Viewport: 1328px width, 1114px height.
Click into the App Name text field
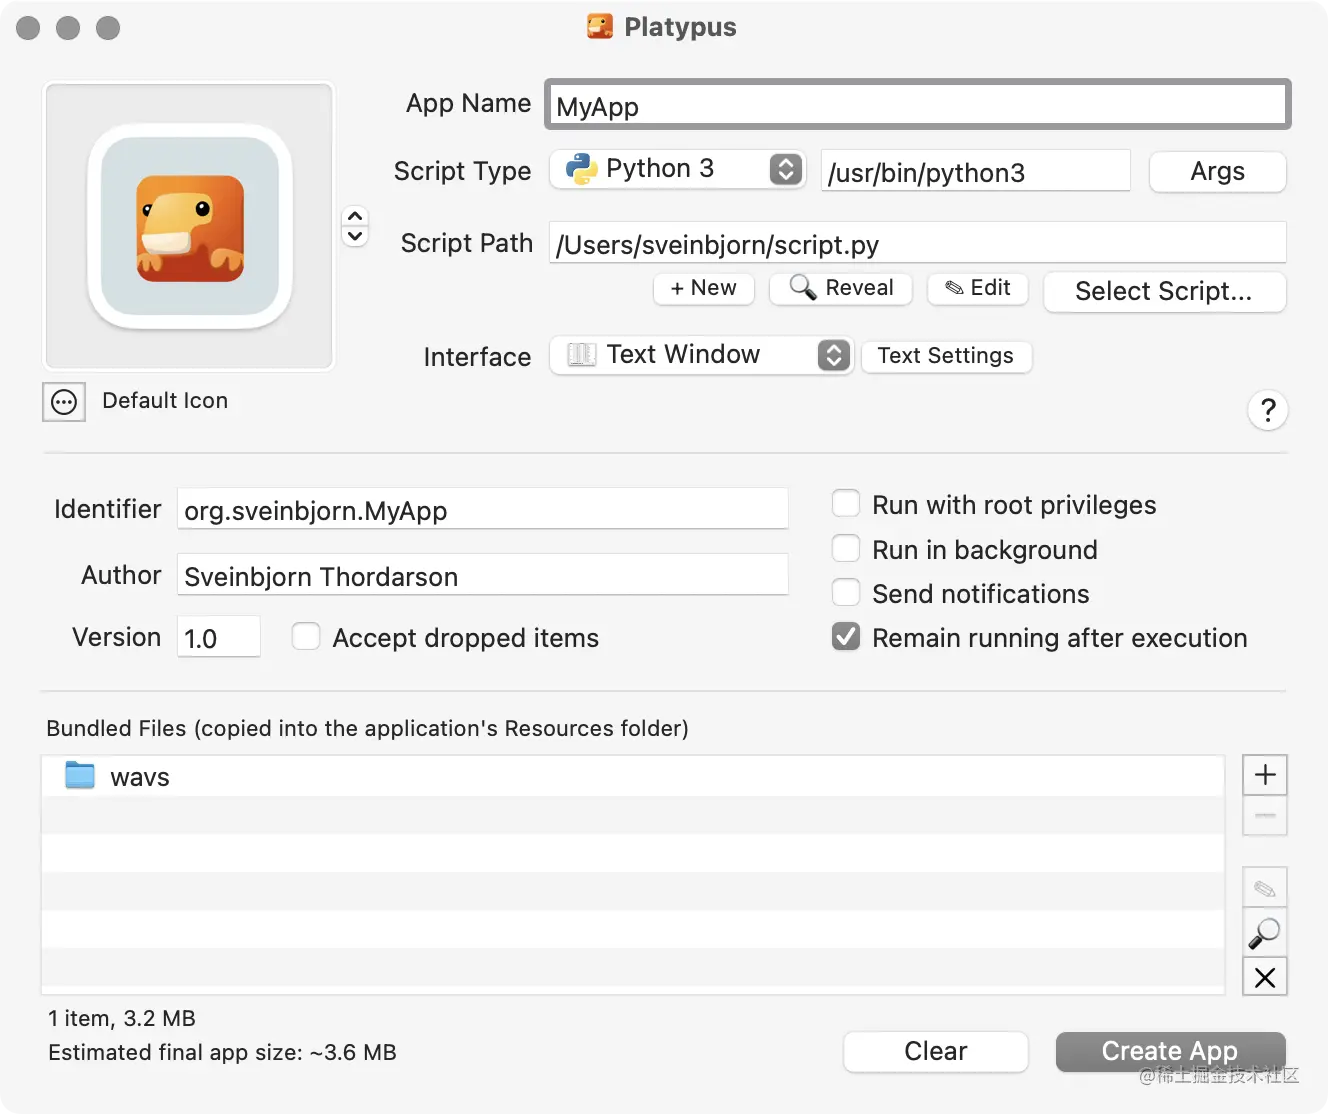point(917,106)
